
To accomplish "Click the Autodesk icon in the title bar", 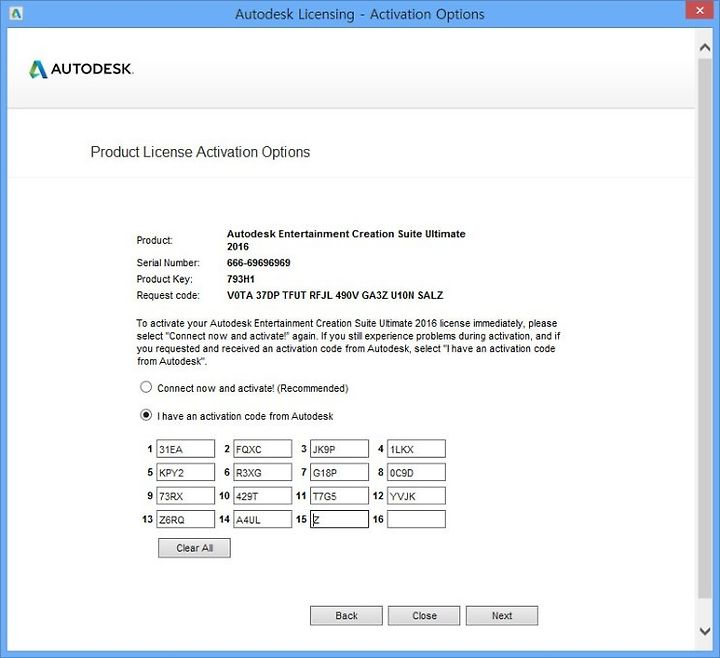I will (15, 13).
